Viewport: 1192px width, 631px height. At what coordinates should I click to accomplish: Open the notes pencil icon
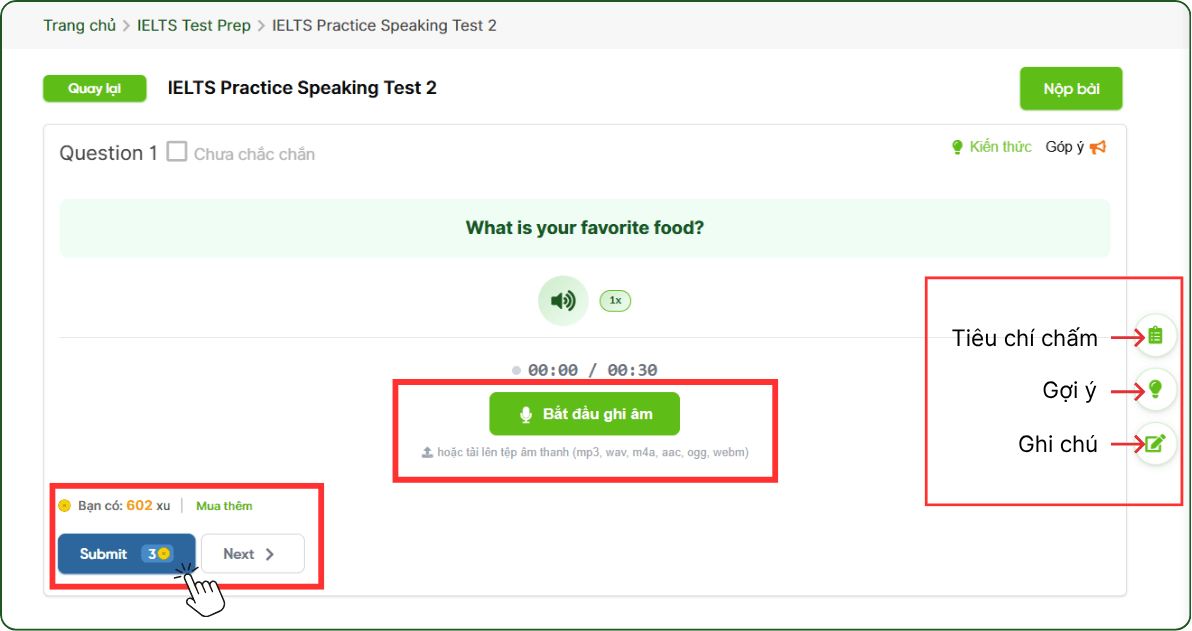pyautogui.click(x=1155, y=443)
